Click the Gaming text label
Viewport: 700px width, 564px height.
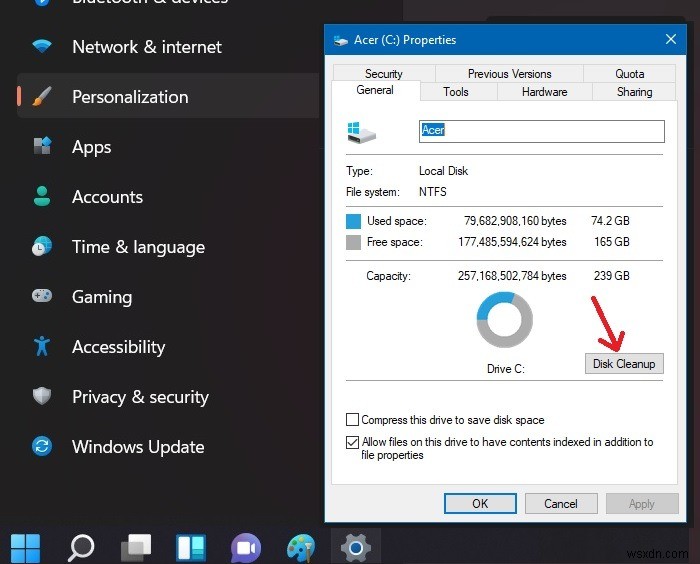[102, 297]
